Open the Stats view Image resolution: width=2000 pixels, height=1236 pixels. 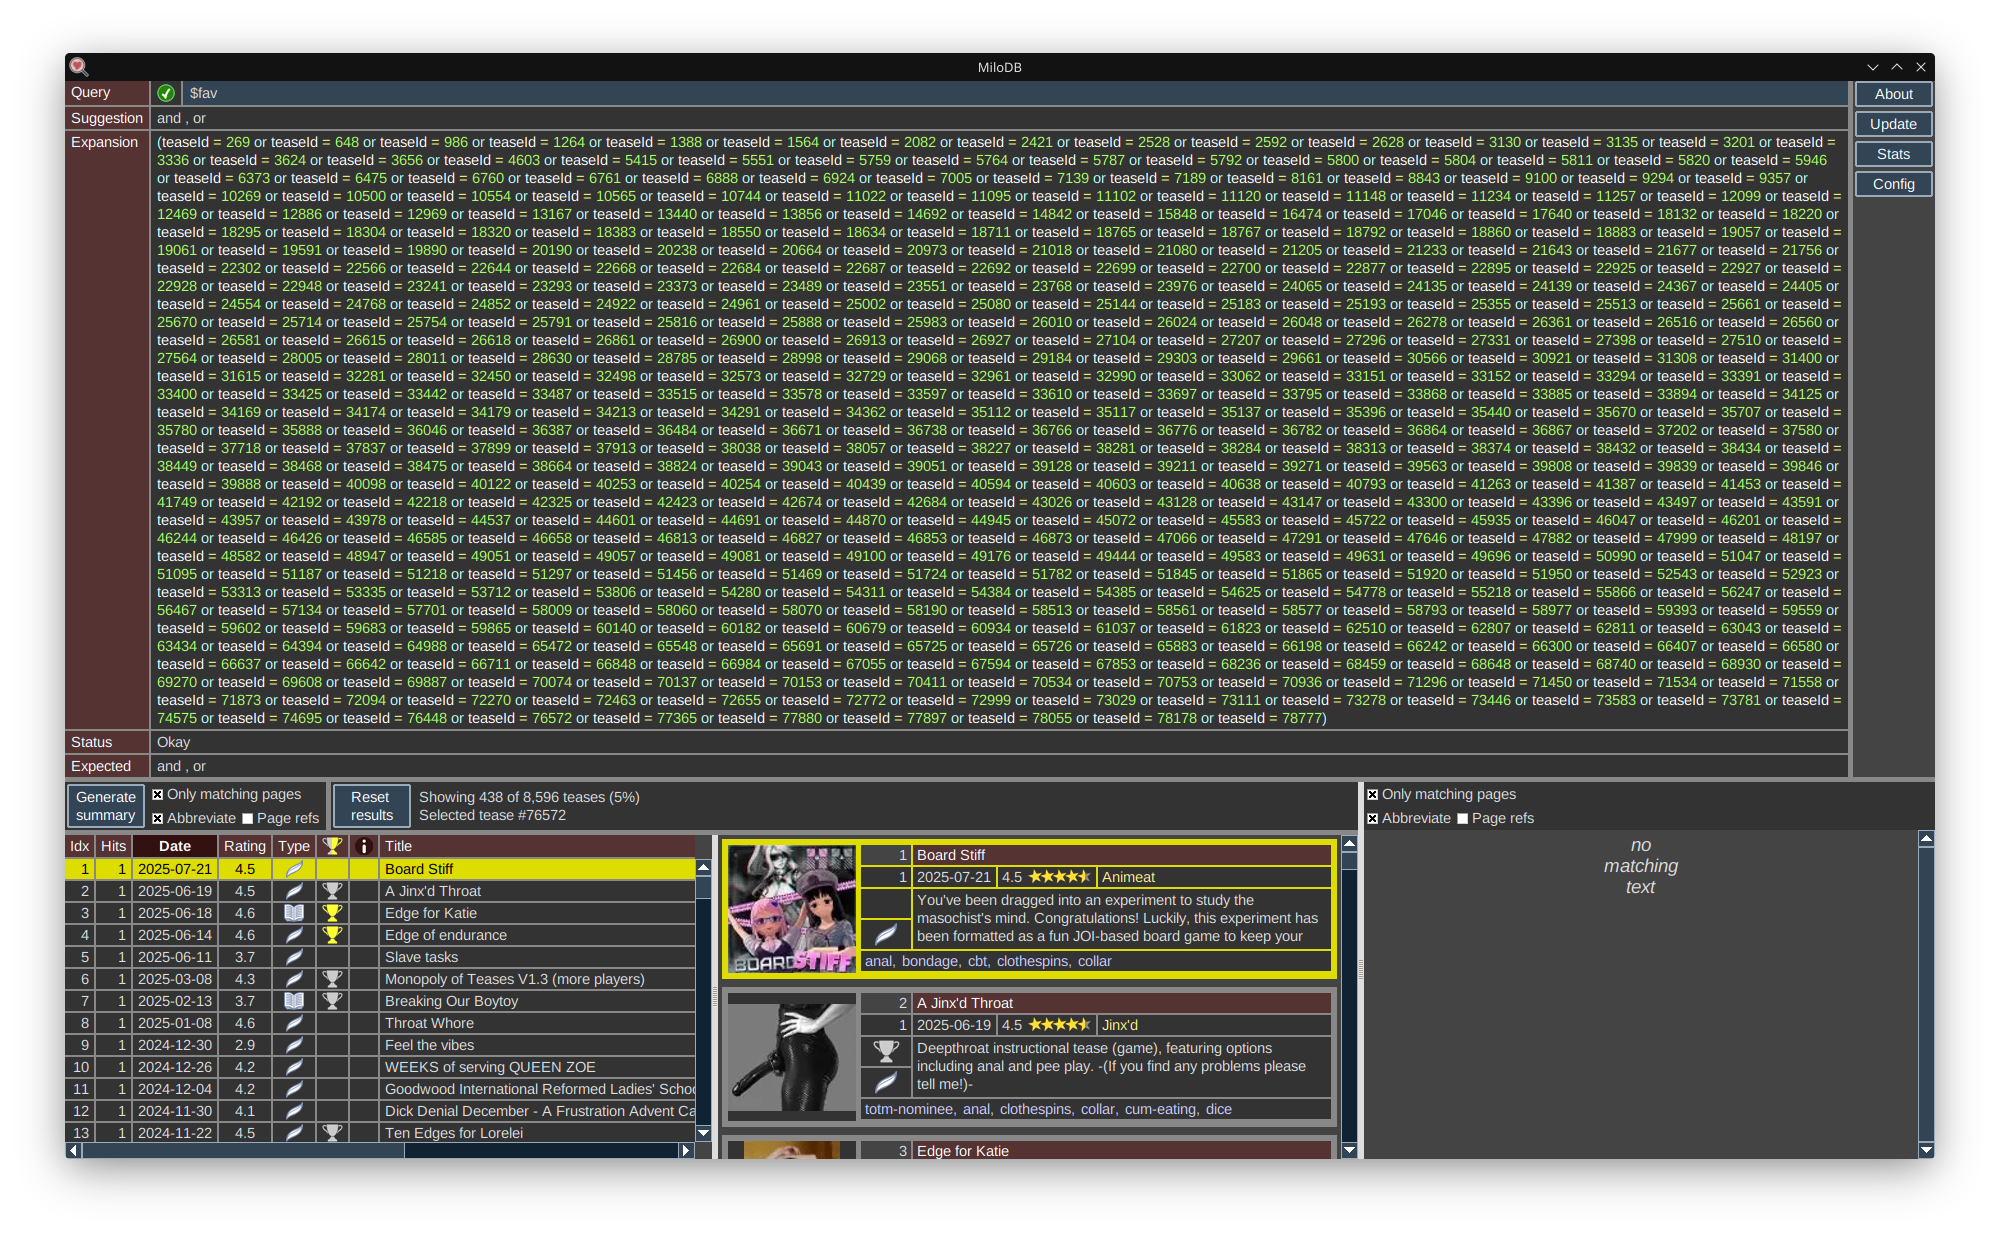tap(1893, 154)
